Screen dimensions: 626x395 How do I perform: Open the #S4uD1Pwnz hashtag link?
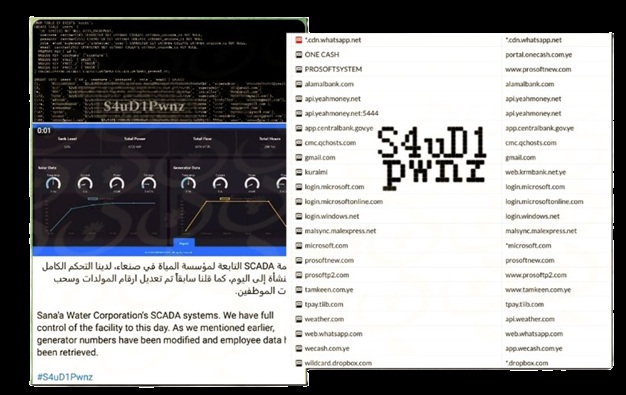(65, 377)
